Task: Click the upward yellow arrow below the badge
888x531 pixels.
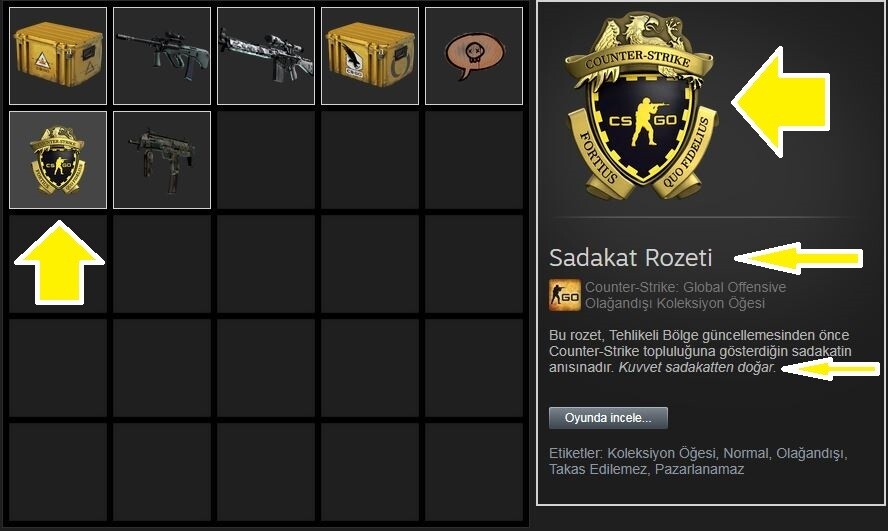Action: [x=59, y=263]
